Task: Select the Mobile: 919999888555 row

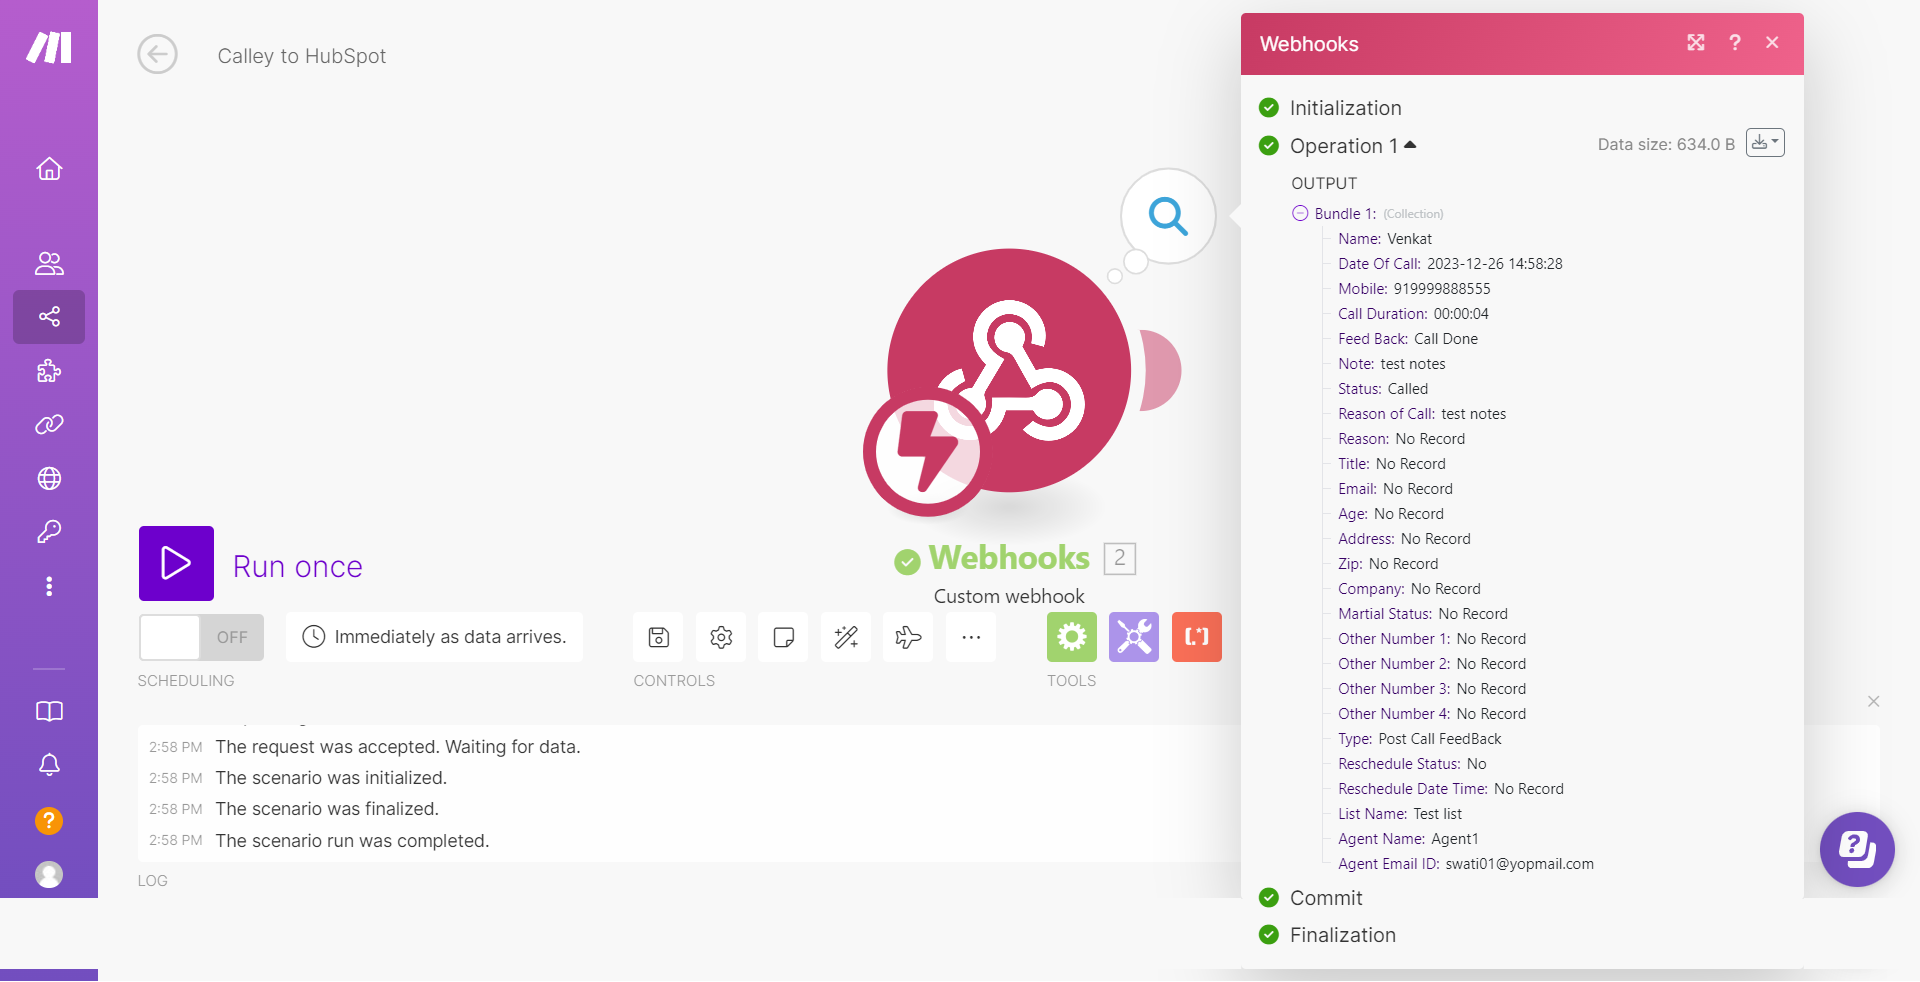Action: click(1414, 288)
